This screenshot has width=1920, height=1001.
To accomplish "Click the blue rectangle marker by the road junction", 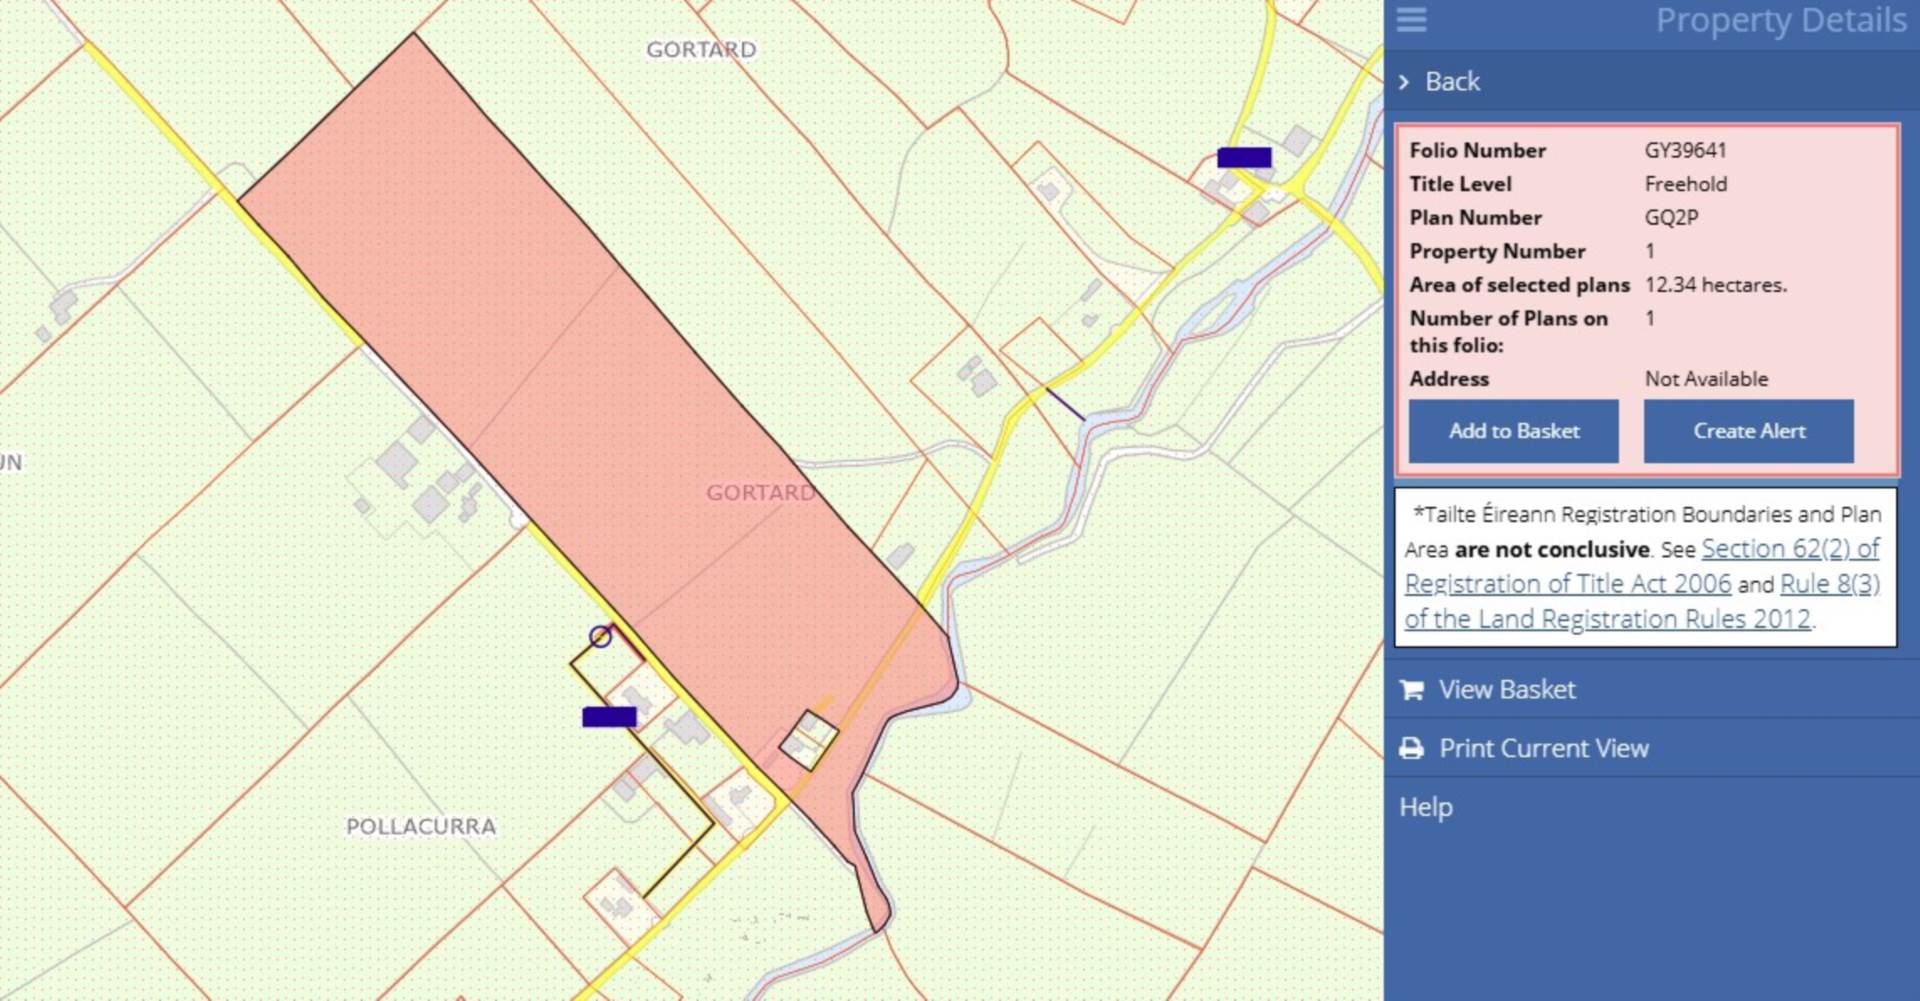I will tap(1244, 157).
